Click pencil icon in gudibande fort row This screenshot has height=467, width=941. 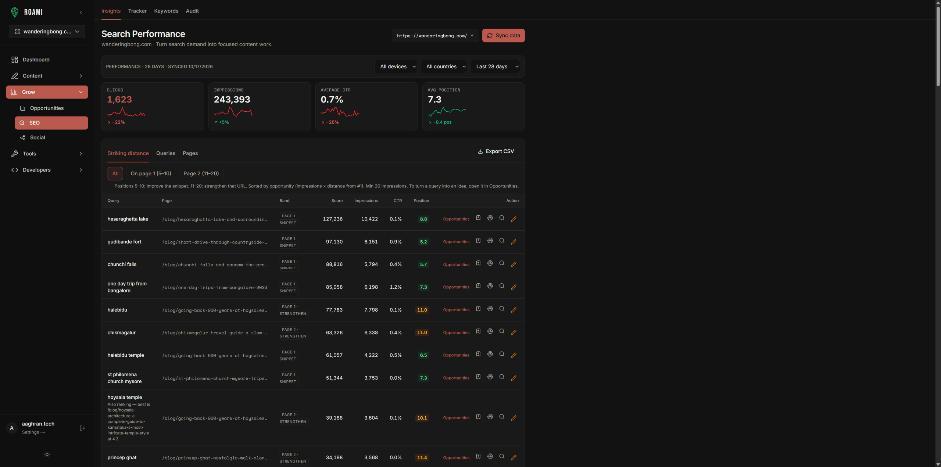513,242
